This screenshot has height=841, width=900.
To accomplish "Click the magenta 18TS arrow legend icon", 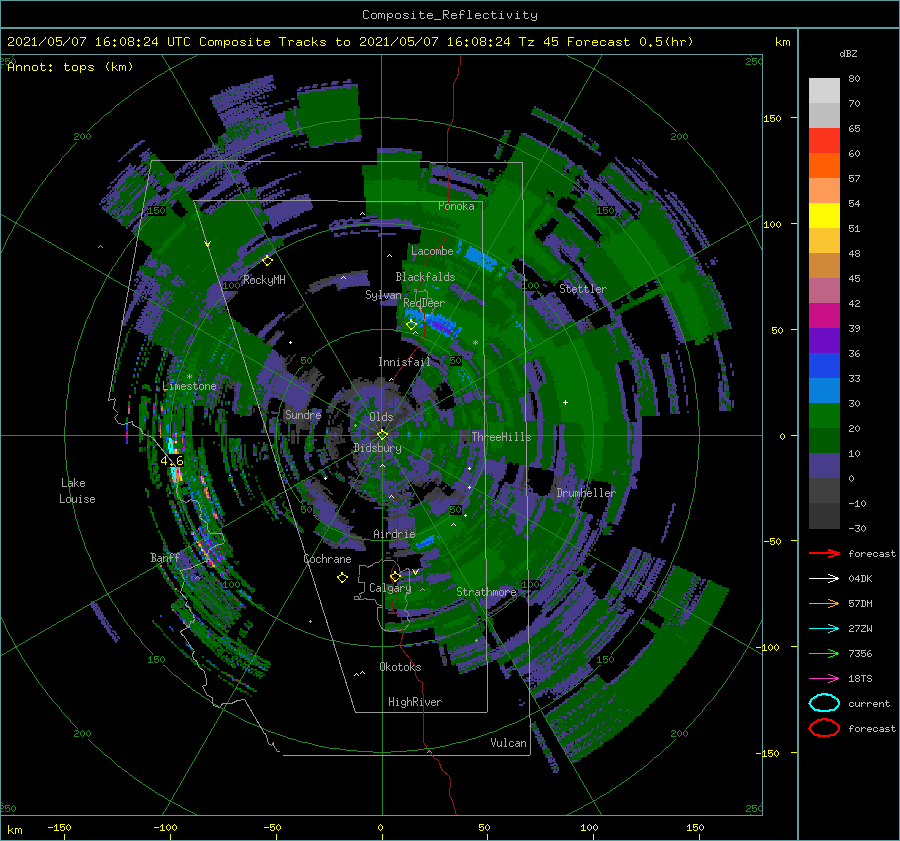I will [x=824, y=679].
